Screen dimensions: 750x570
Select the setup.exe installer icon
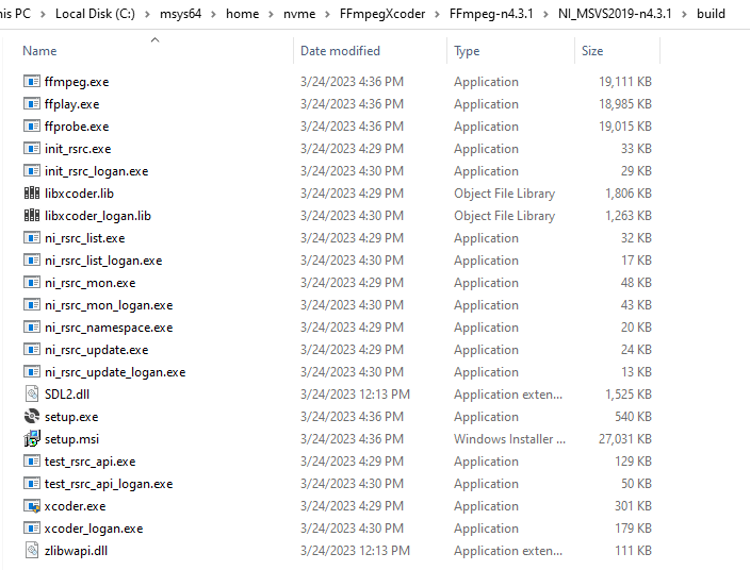(32, 417)
